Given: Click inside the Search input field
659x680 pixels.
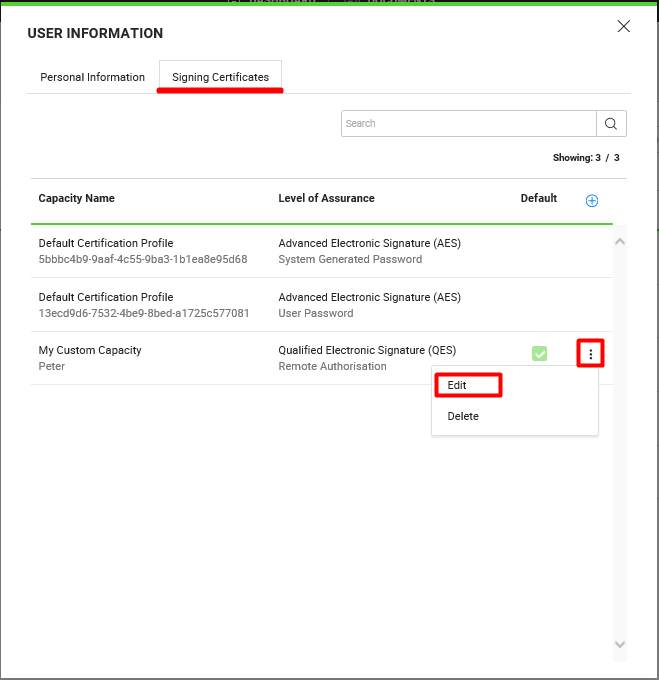Looking at the screenshot, I should tap(468, 124).
